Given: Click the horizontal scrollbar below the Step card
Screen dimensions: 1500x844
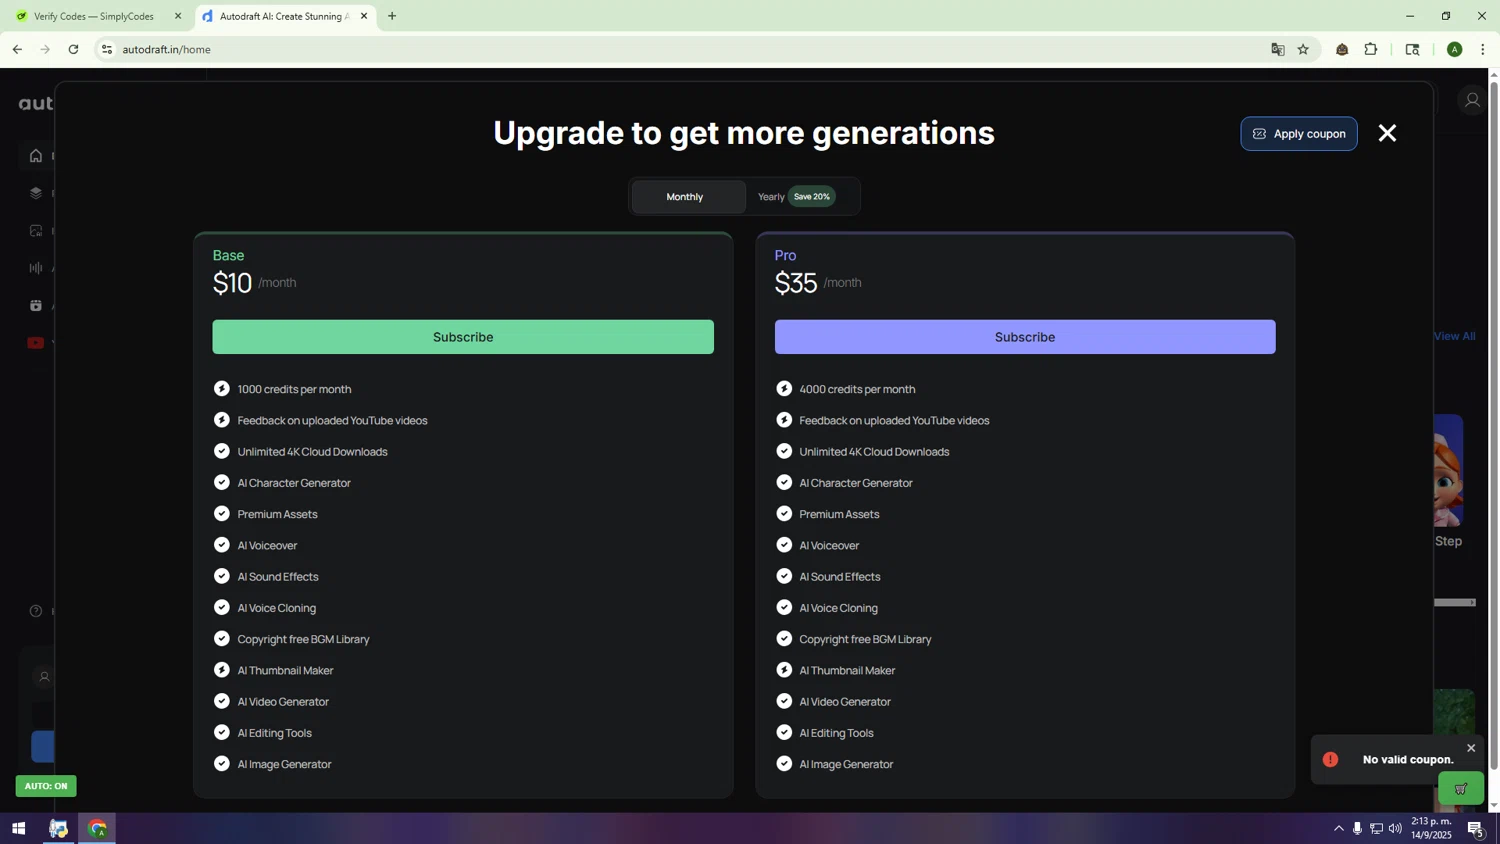Looking at the screenshot, I should [1455, 602].
